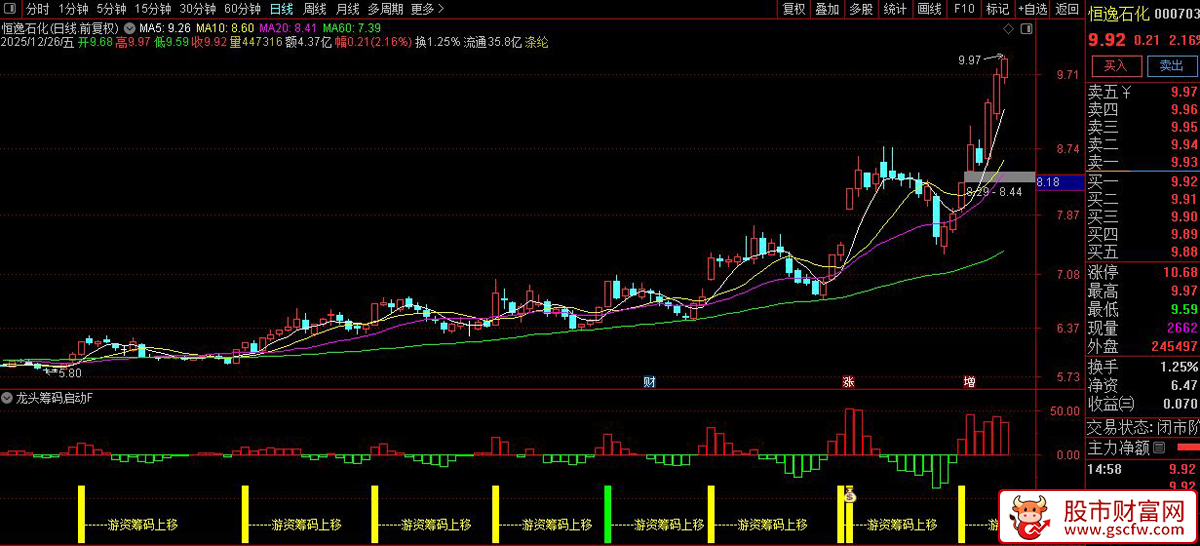Click the 叠加 overlay button
Image resolution: width=1200 pixels, height=546 pixels.
click(827, 9)
